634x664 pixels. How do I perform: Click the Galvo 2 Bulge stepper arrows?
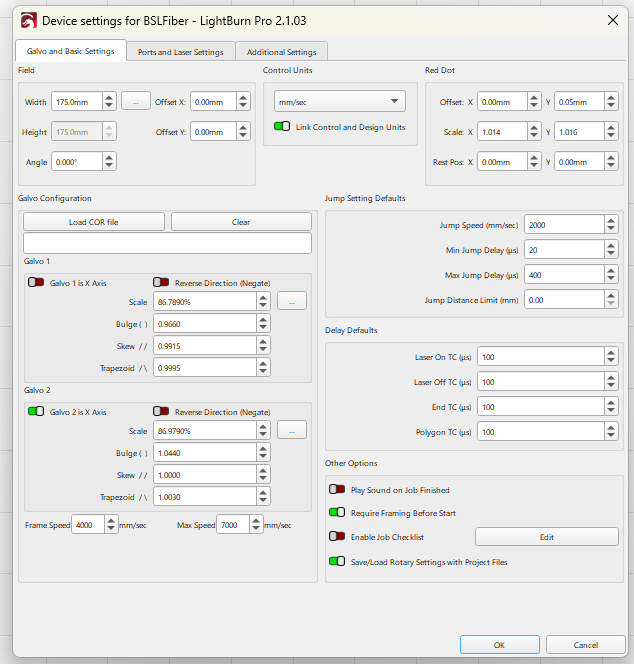click(x=263, y=453)
